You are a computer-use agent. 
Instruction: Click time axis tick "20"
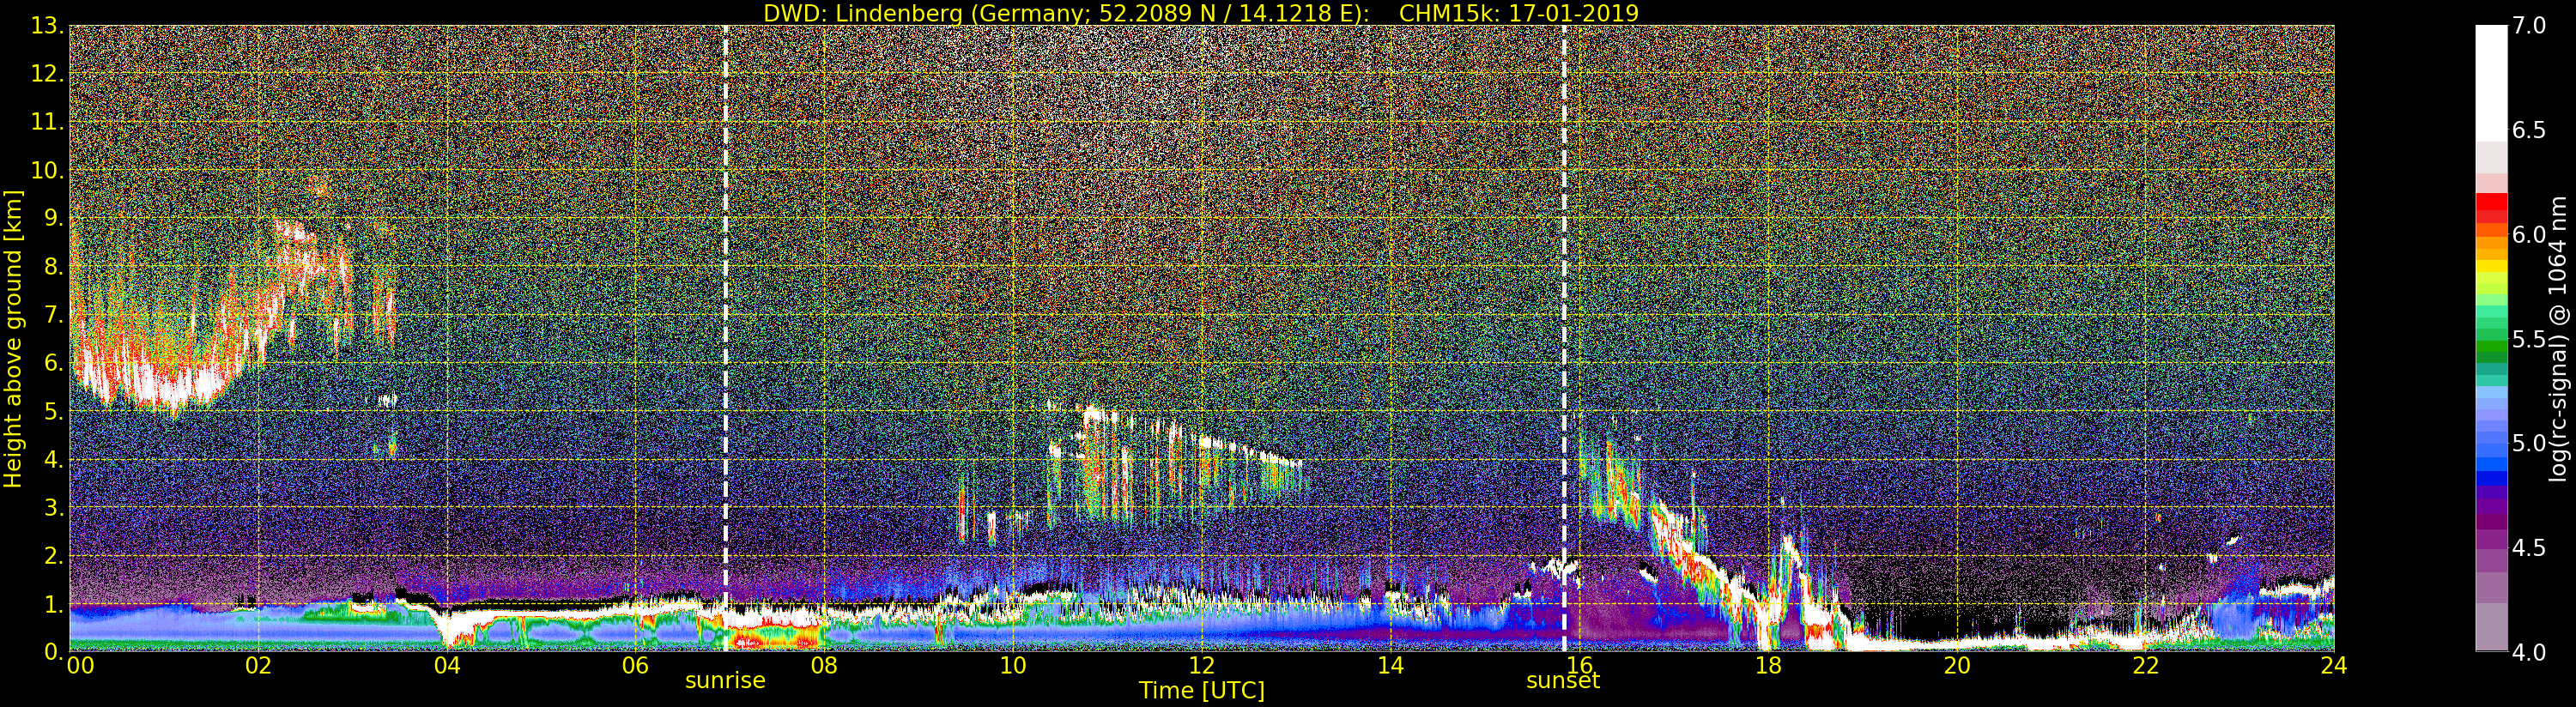pos(1957,665)
